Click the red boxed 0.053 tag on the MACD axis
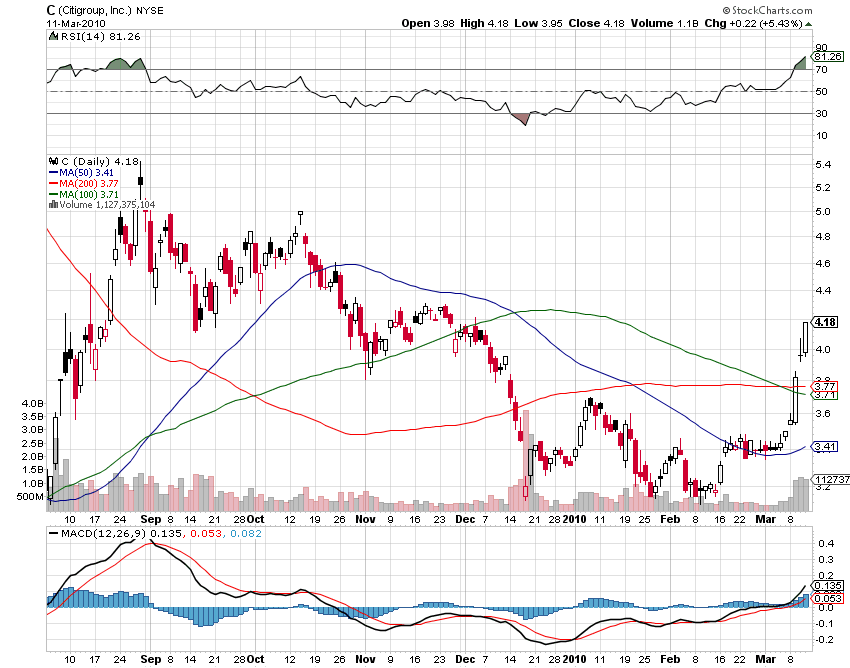850x668 pixels. pyautogui.click(x=827, y=599)
